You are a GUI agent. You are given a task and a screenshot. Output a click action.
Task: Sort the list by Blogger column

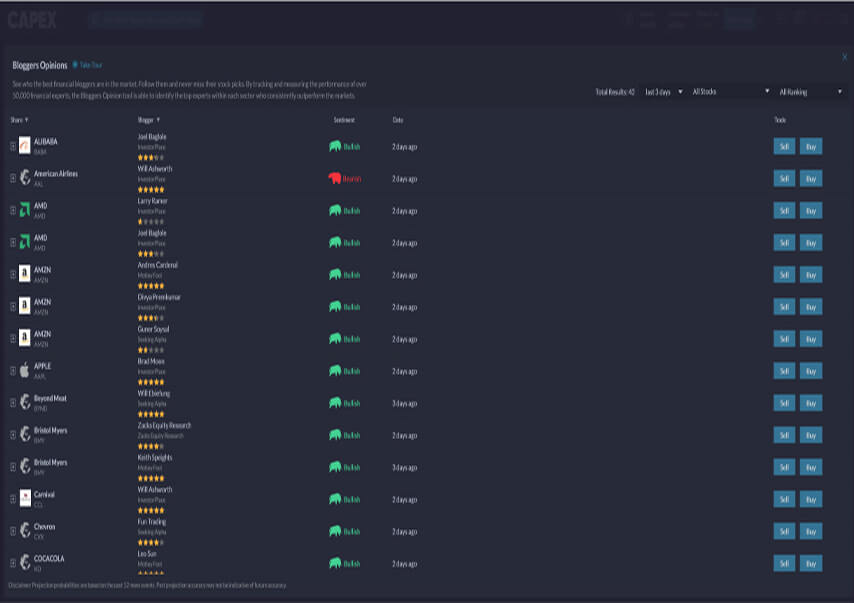[149, 120]
